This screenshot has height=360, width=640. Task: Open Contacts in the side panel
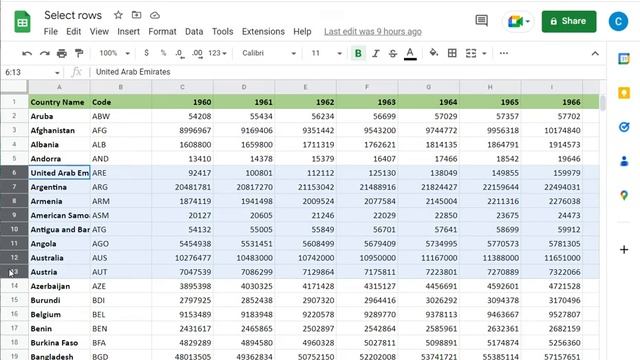[624, 161]
